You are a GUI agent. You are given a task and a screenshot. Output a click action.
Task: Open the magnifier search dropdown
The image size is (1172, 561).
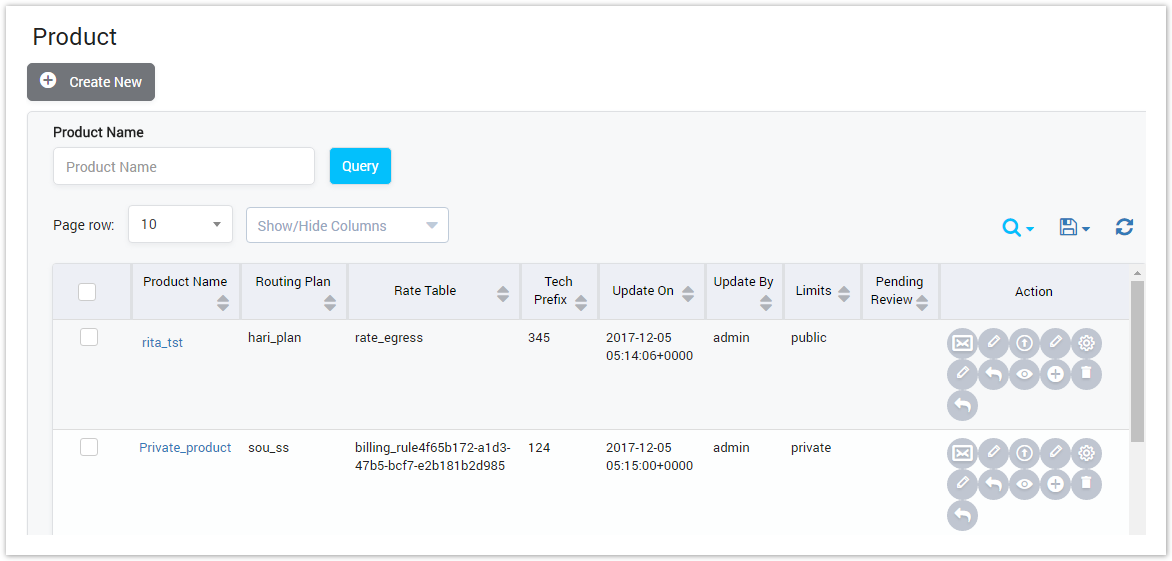coord(1017,228)
